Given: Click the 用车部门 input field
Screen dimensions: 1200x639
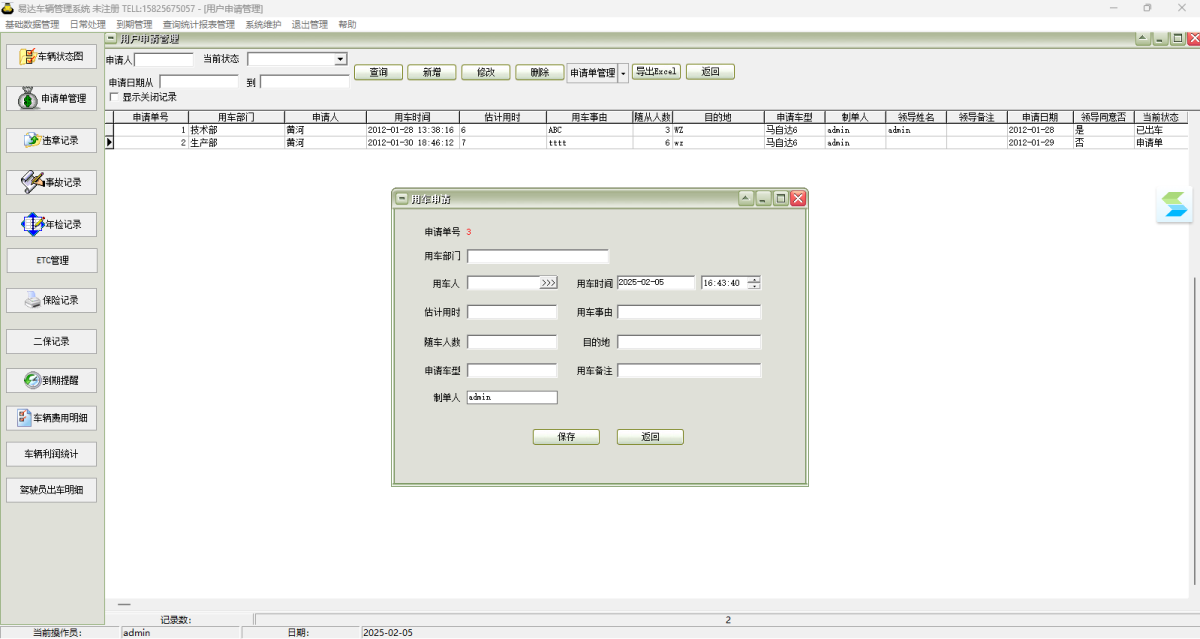Looking at the screenshot, I should (537, 256).
